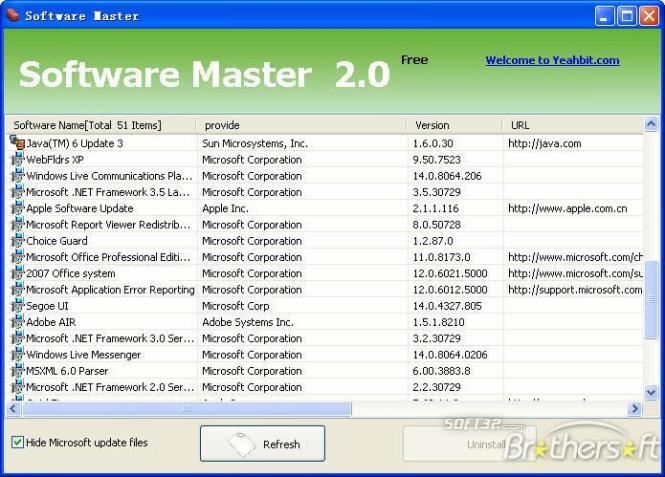Image resolution: width=665 pixels, height=477 pixels.
Task: Click the Microsoft Corp provider cell
Action: tap(235, 306)
